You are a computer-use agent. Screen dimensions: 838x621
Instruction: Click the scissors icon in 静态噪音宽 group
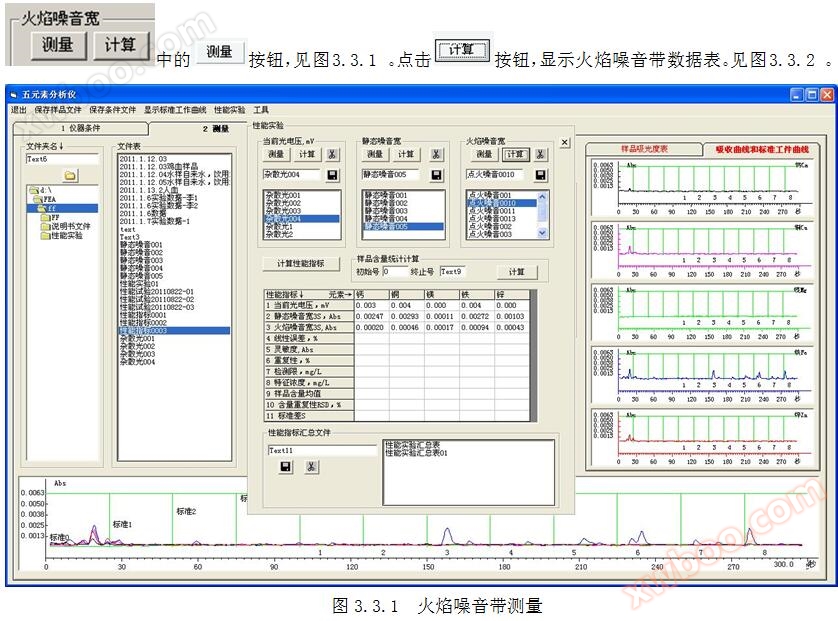436,154
